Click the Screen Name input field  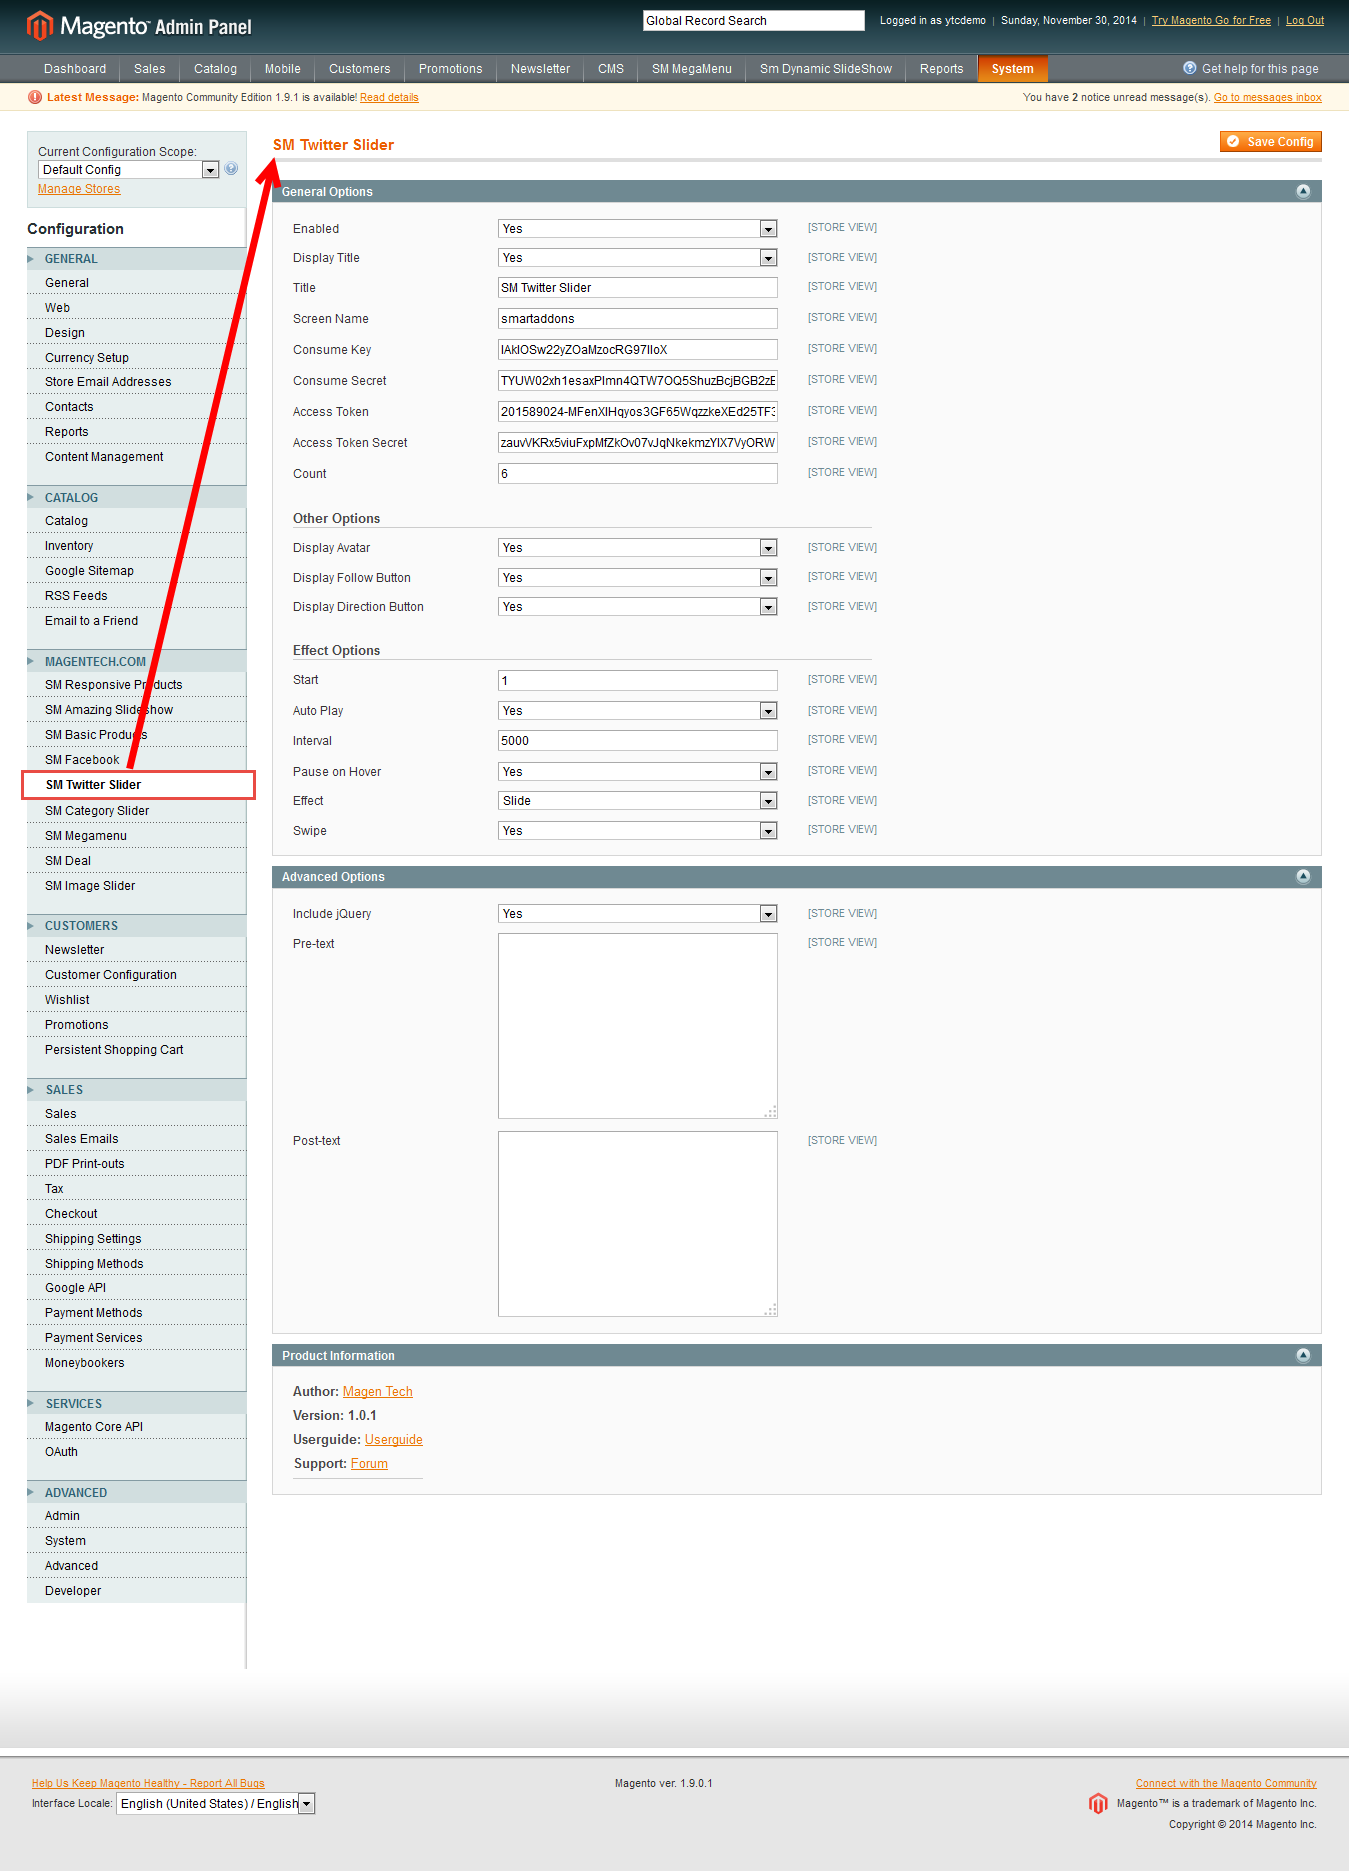pyautogui.click(x=637, y=319)
